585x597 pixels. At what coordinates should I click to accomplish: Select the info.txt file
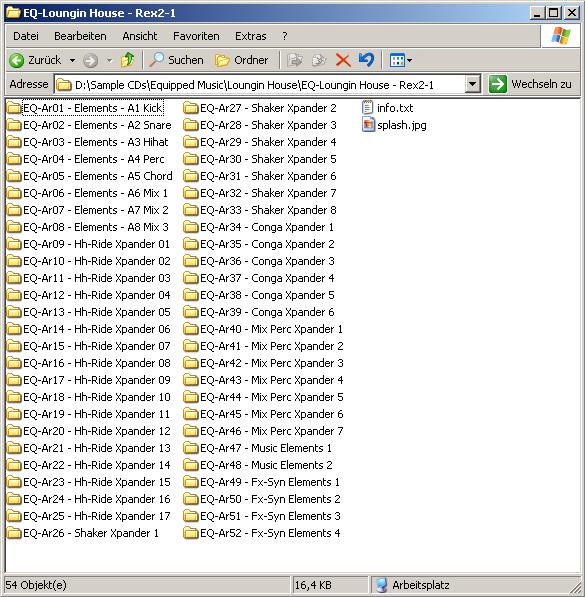[x=387, y=108]
